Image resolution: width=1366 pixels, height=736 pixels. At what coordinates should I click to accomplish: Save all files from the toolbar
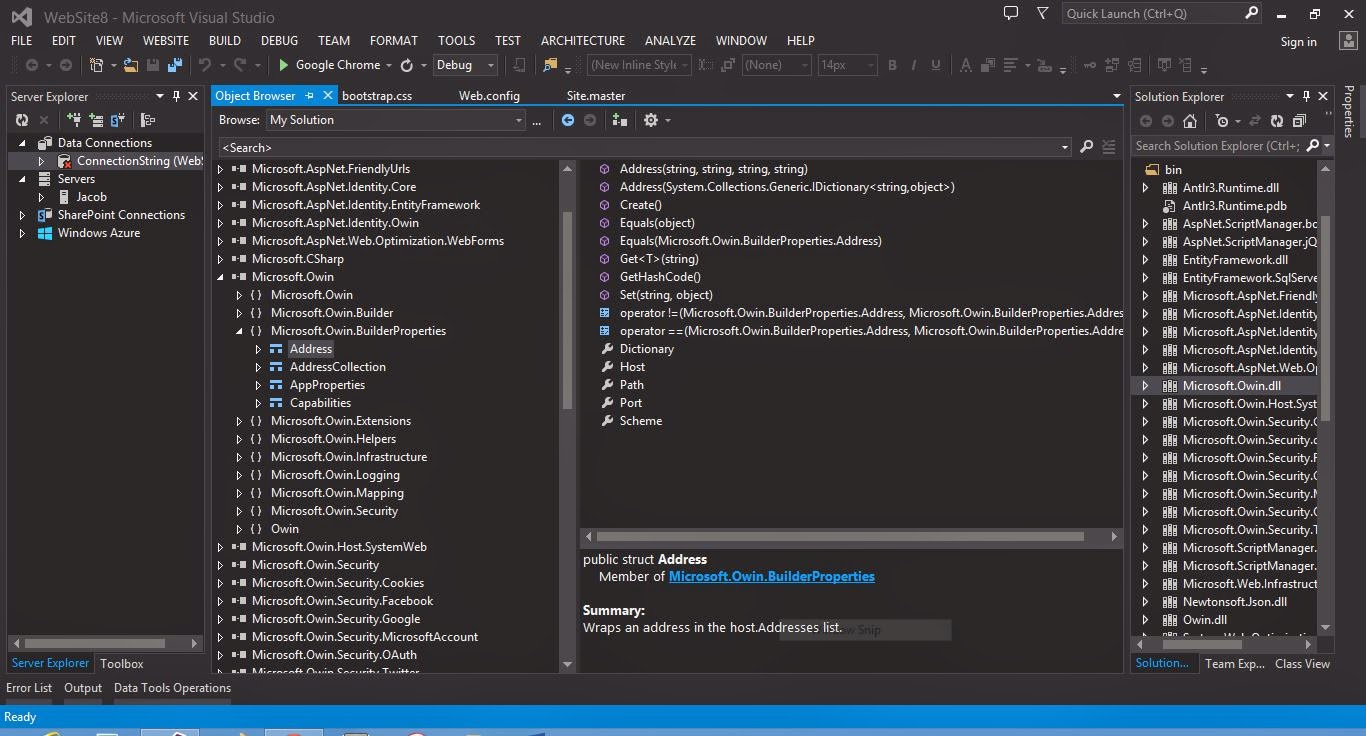(x=172, y=64)
